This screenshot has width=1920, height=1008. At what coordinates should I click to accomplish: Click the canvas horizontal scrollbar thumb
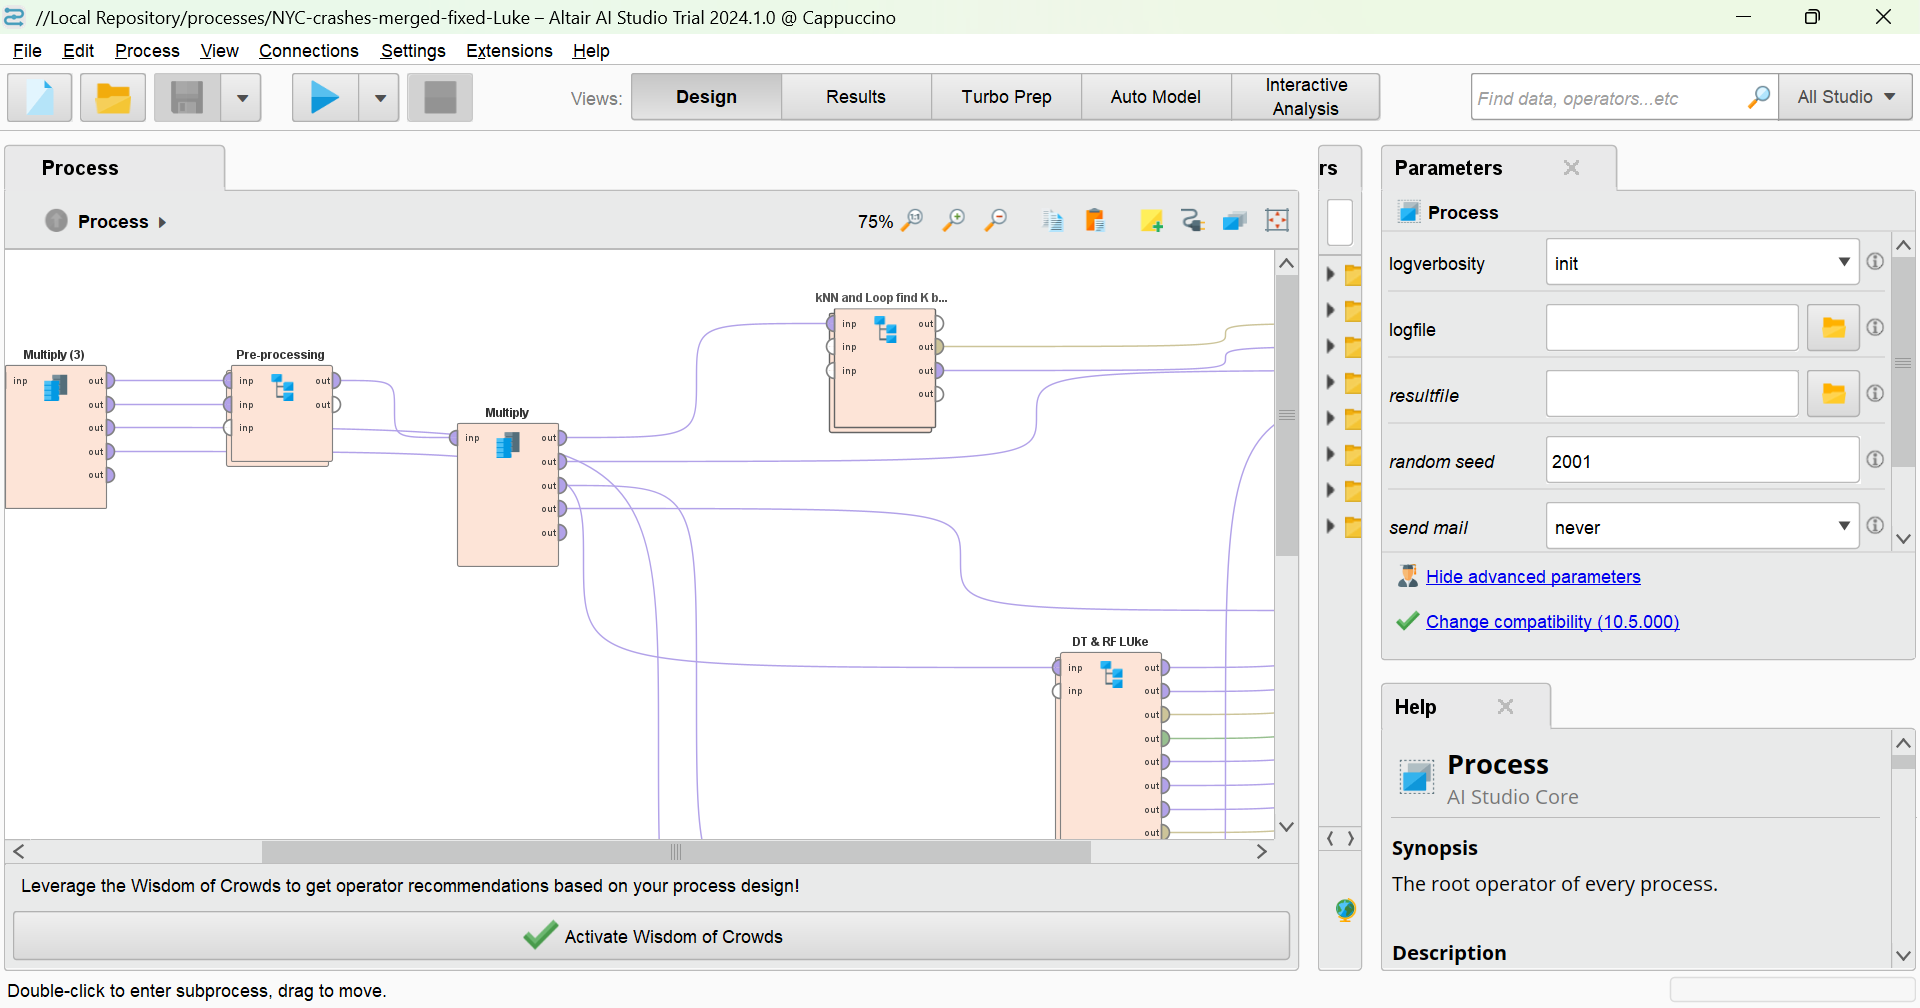(x=676, y=852)
